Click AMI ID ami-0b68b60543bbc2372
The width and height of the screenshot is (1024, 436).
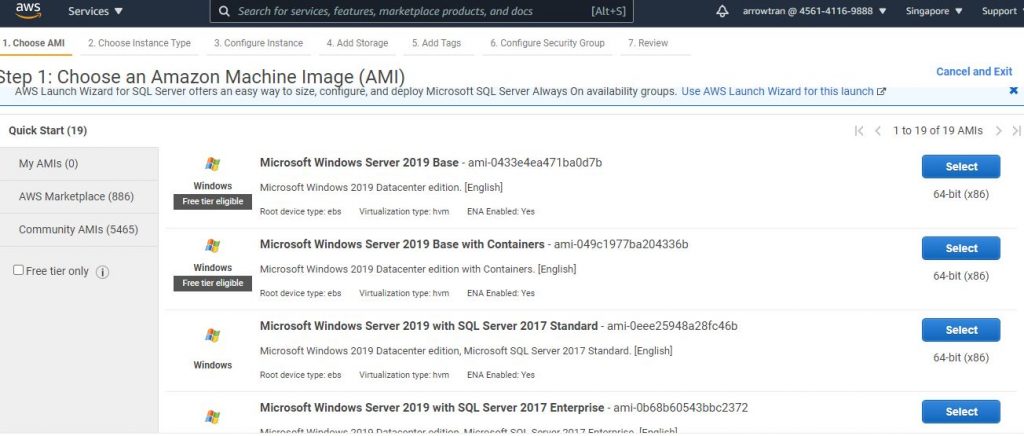(680, 407)
